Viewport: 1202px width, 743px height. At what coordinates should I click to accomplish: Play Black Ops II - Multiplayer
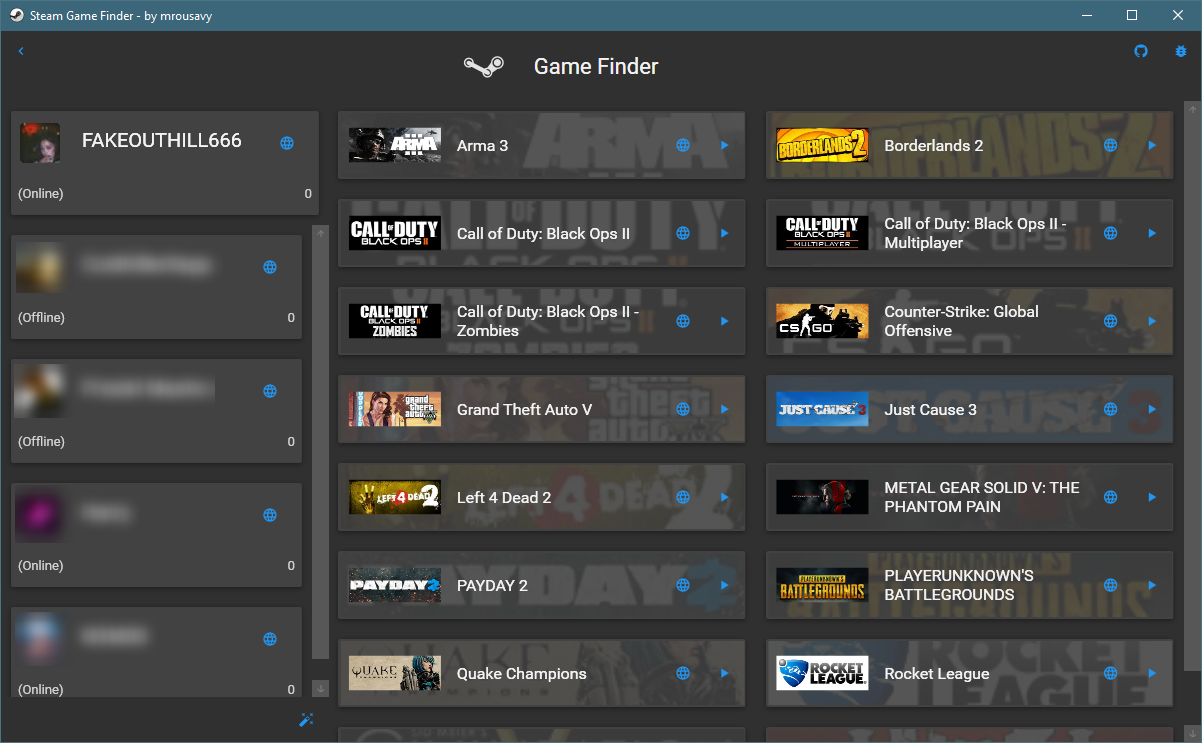coord(1152,233)
